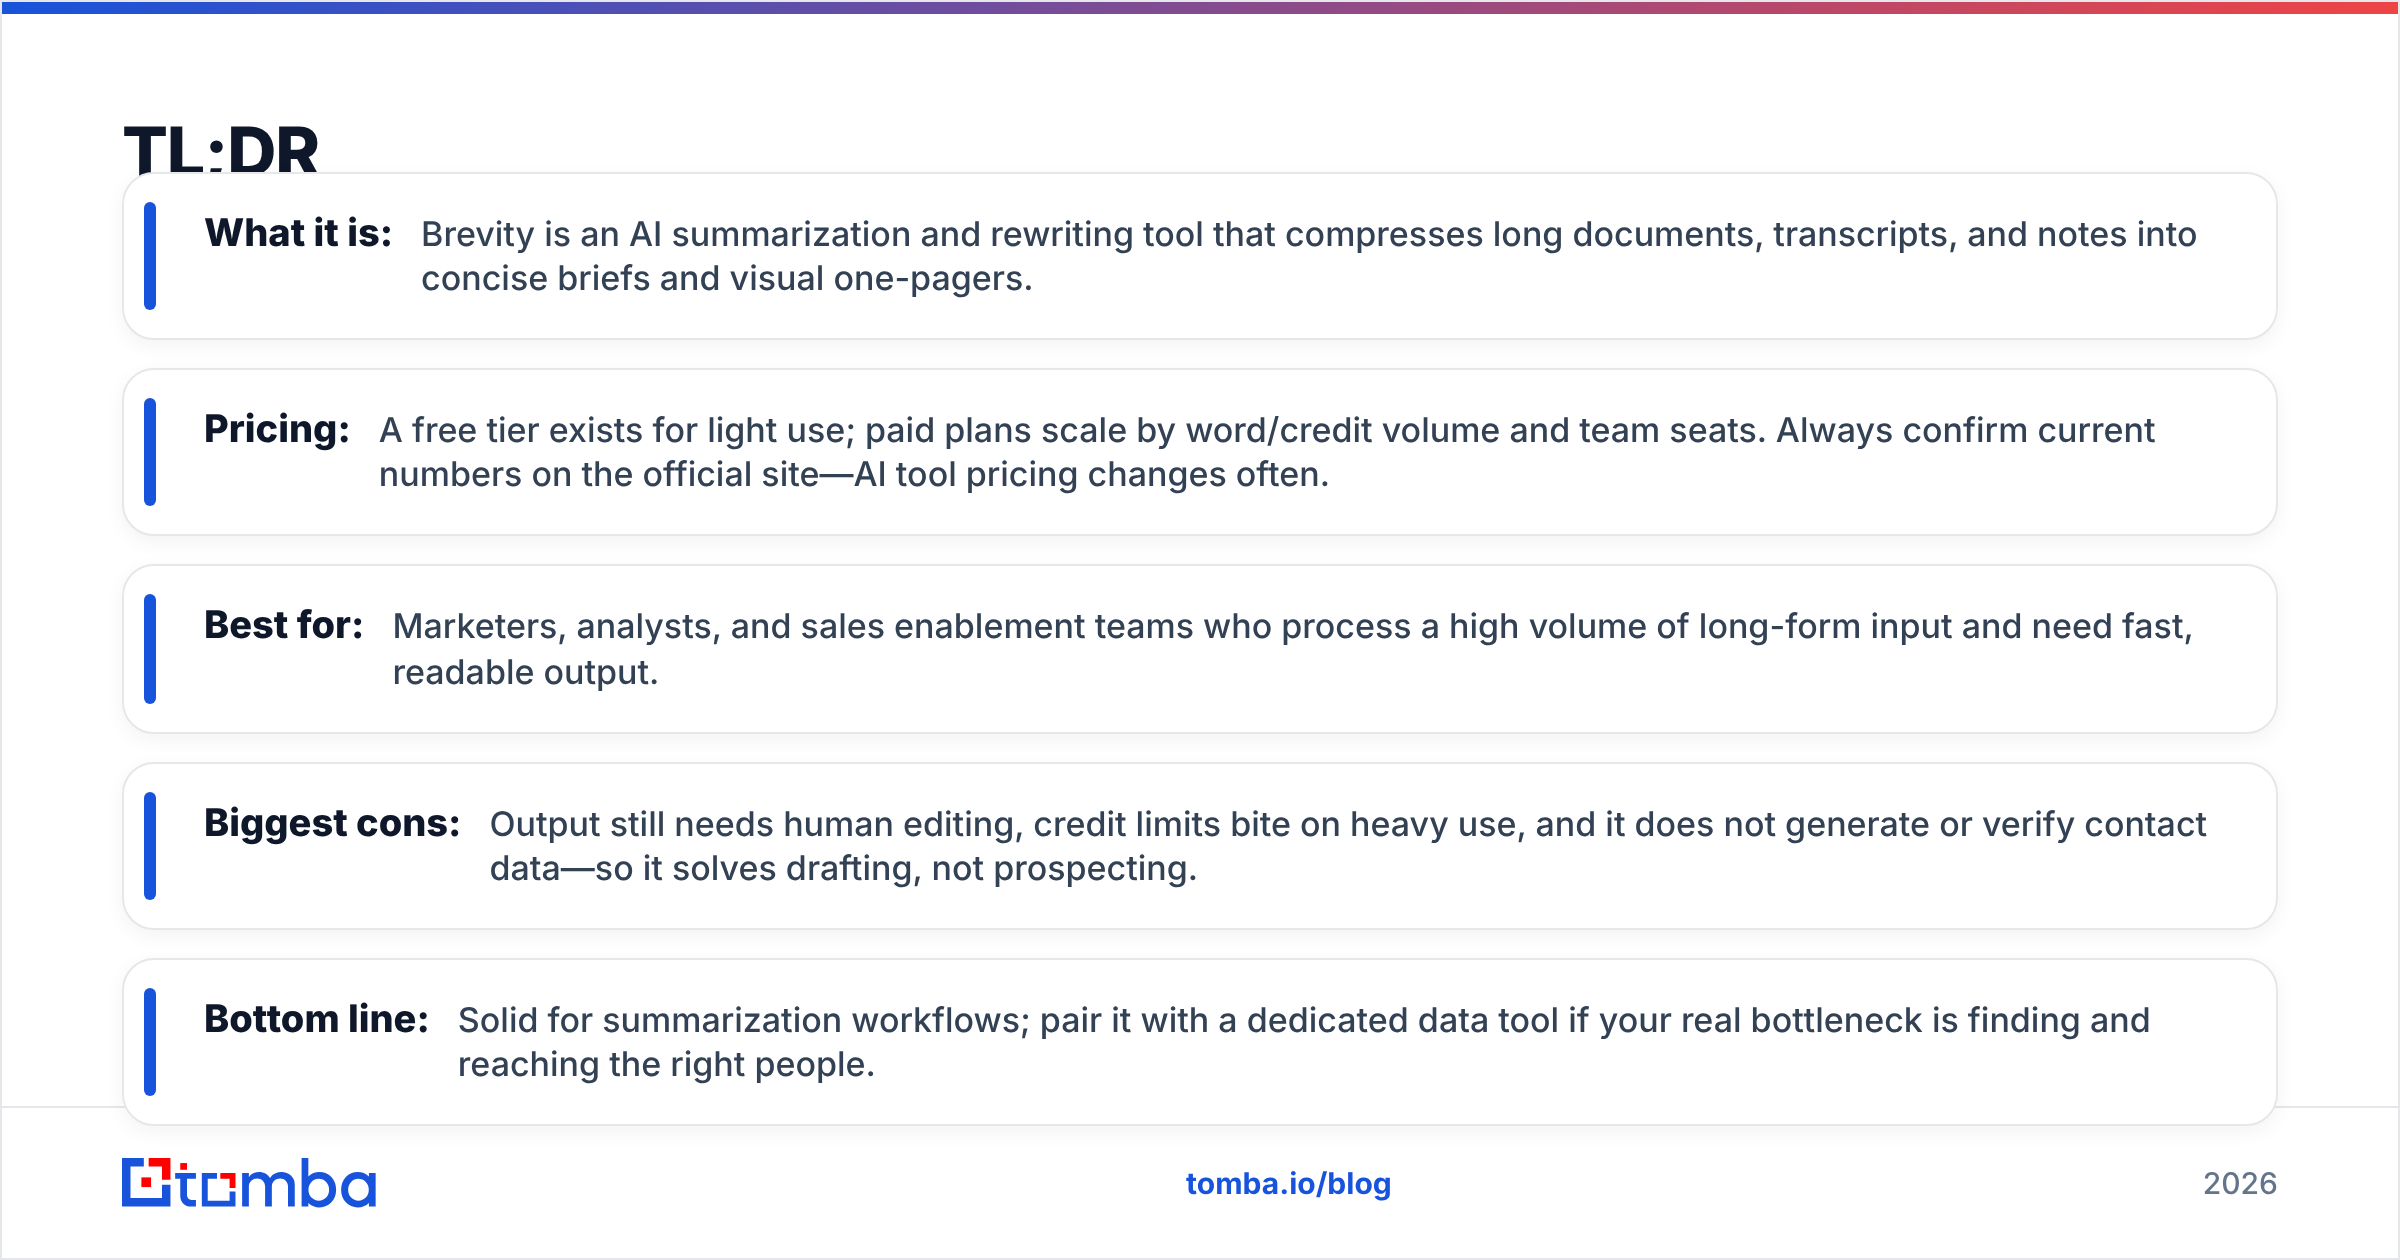Click the free tier pricing description
Viewport: 2400px width, 1260px height.
[x=1266, y=452]
